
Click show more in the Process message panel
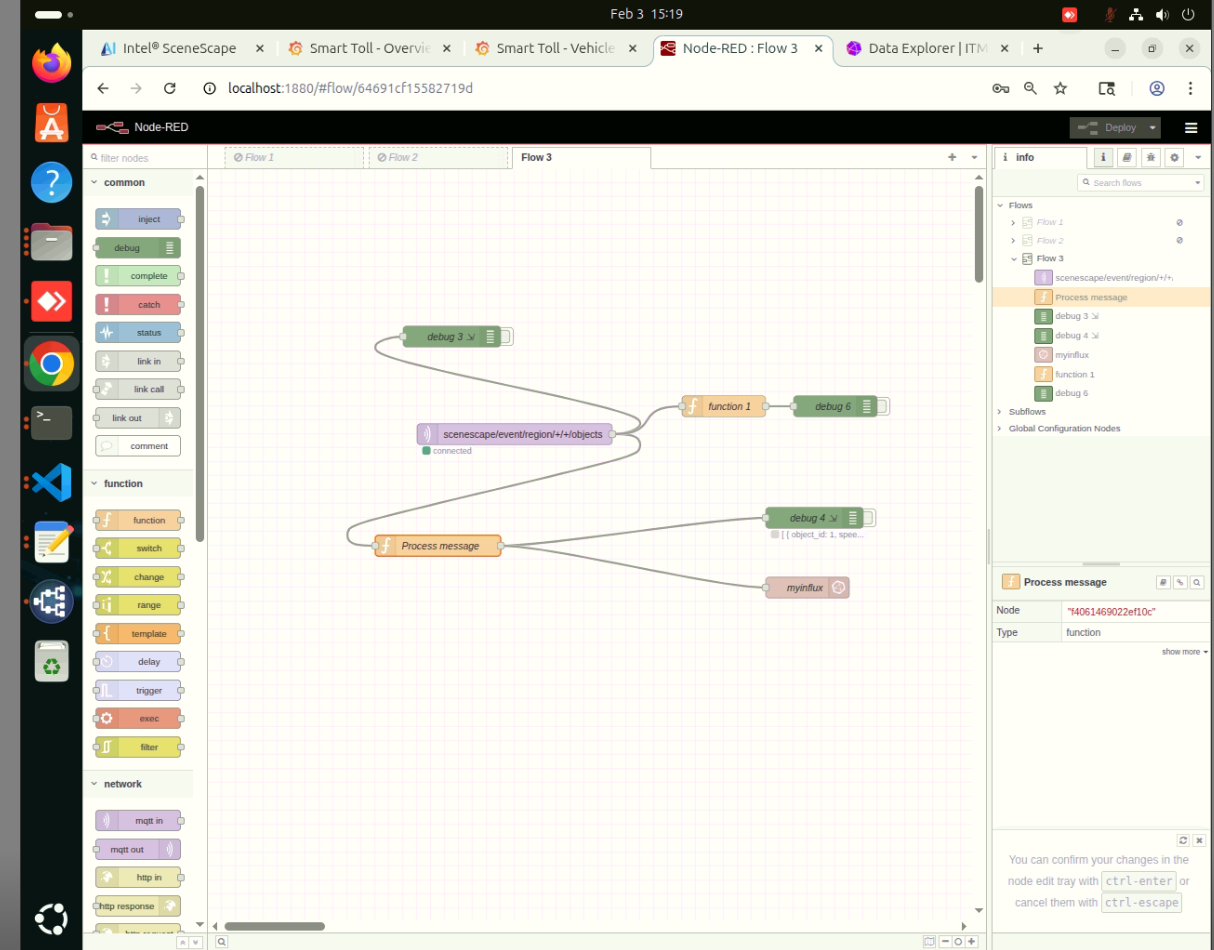tap(1182, 651)
